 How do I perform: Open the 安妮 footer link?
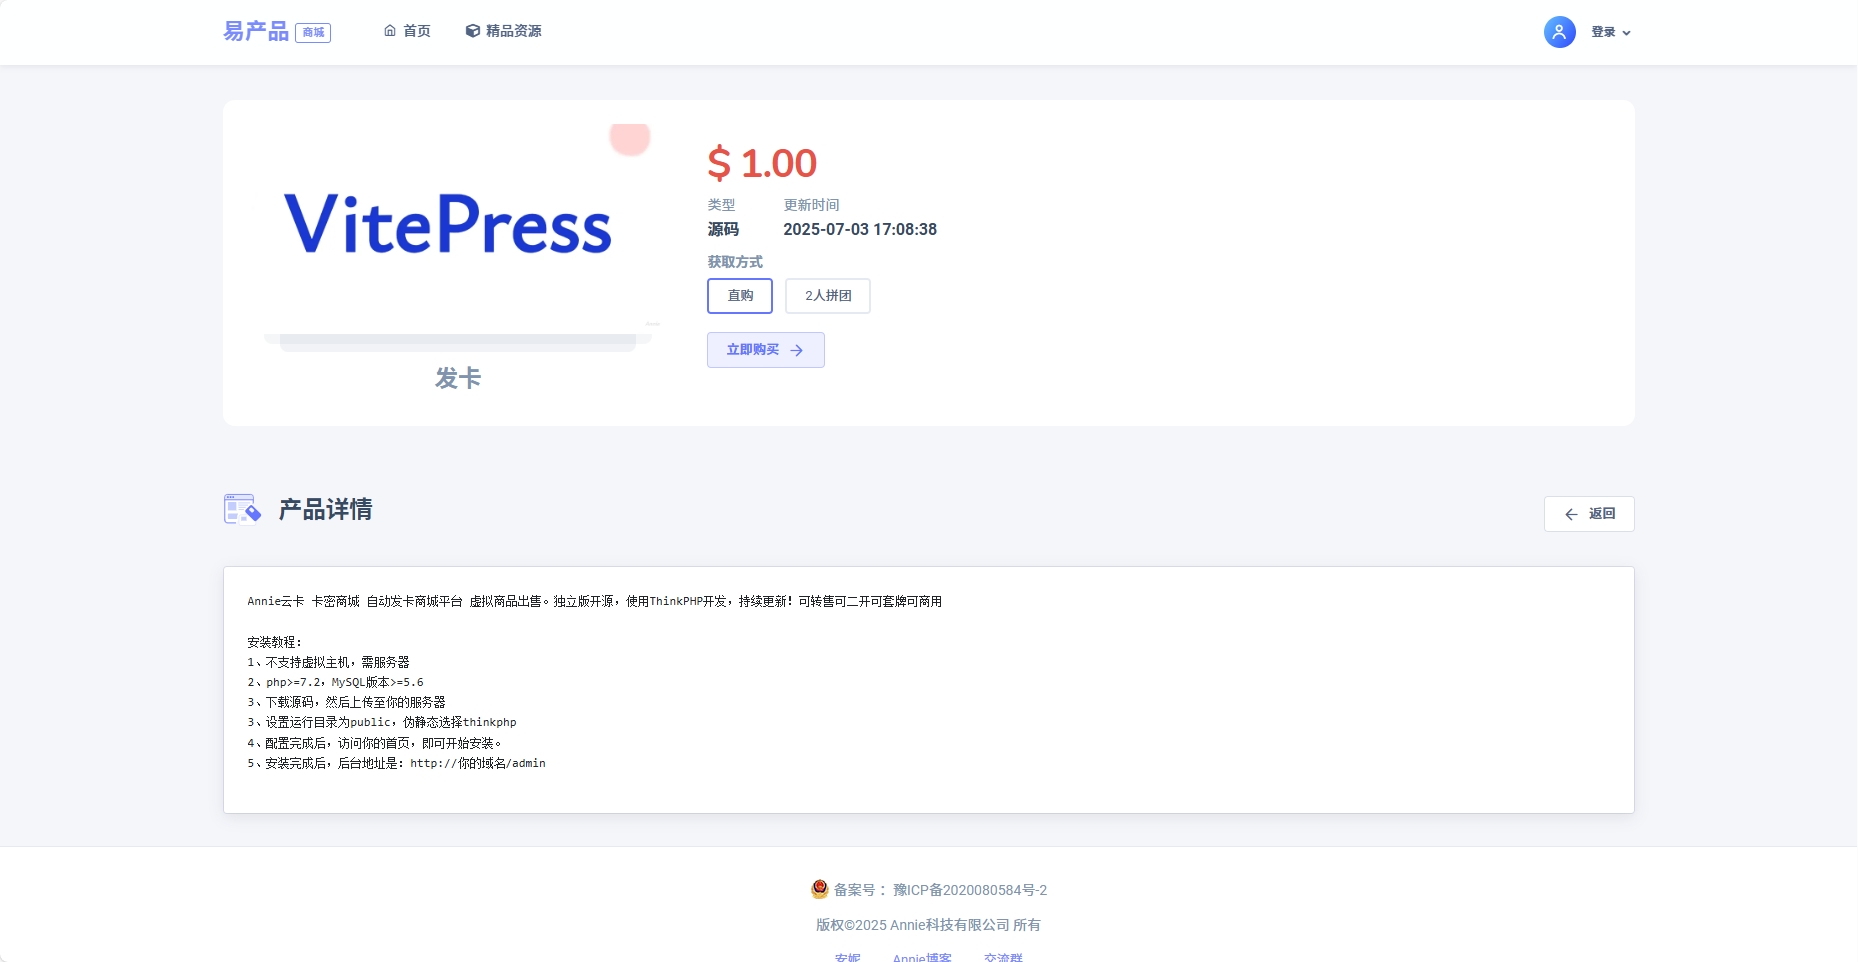click(847, 957)
